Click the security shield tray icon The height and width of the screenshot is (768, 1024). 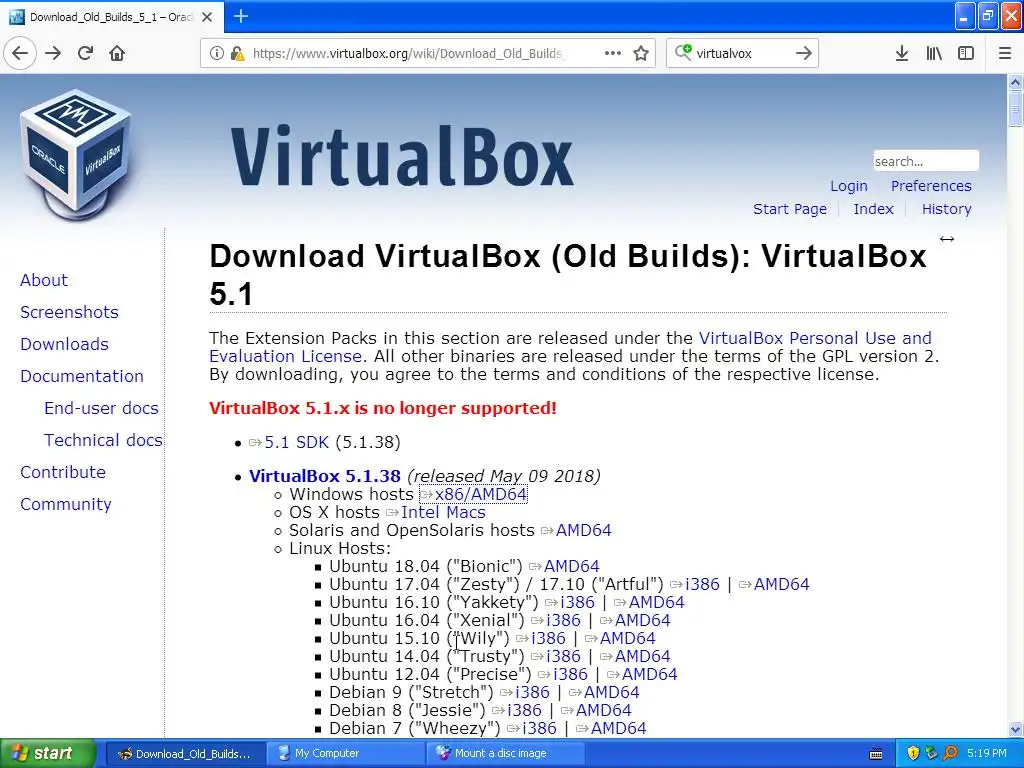point(913,753)
